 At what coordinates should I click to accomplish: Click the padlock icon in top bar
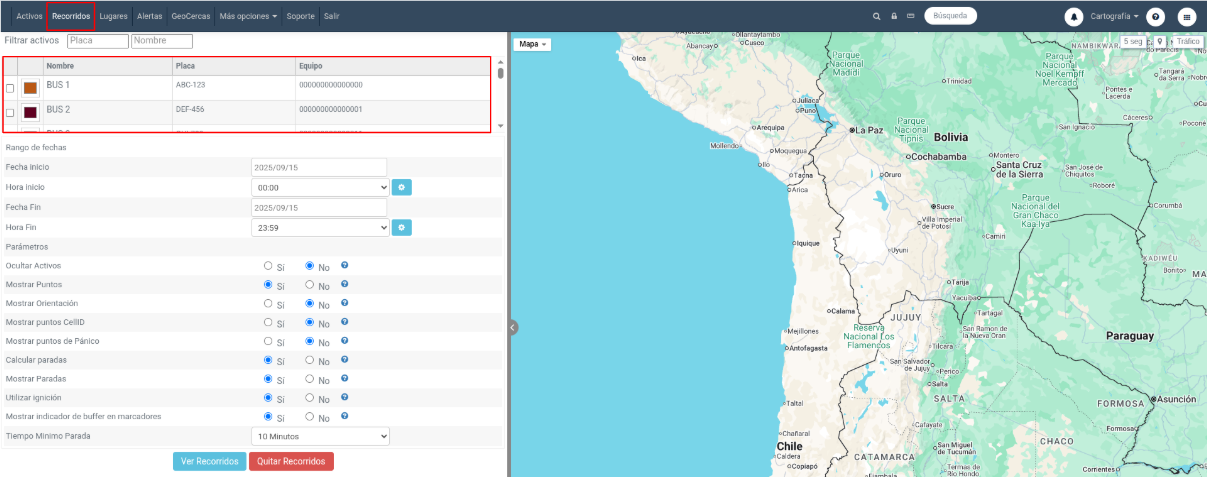point(894,16)
